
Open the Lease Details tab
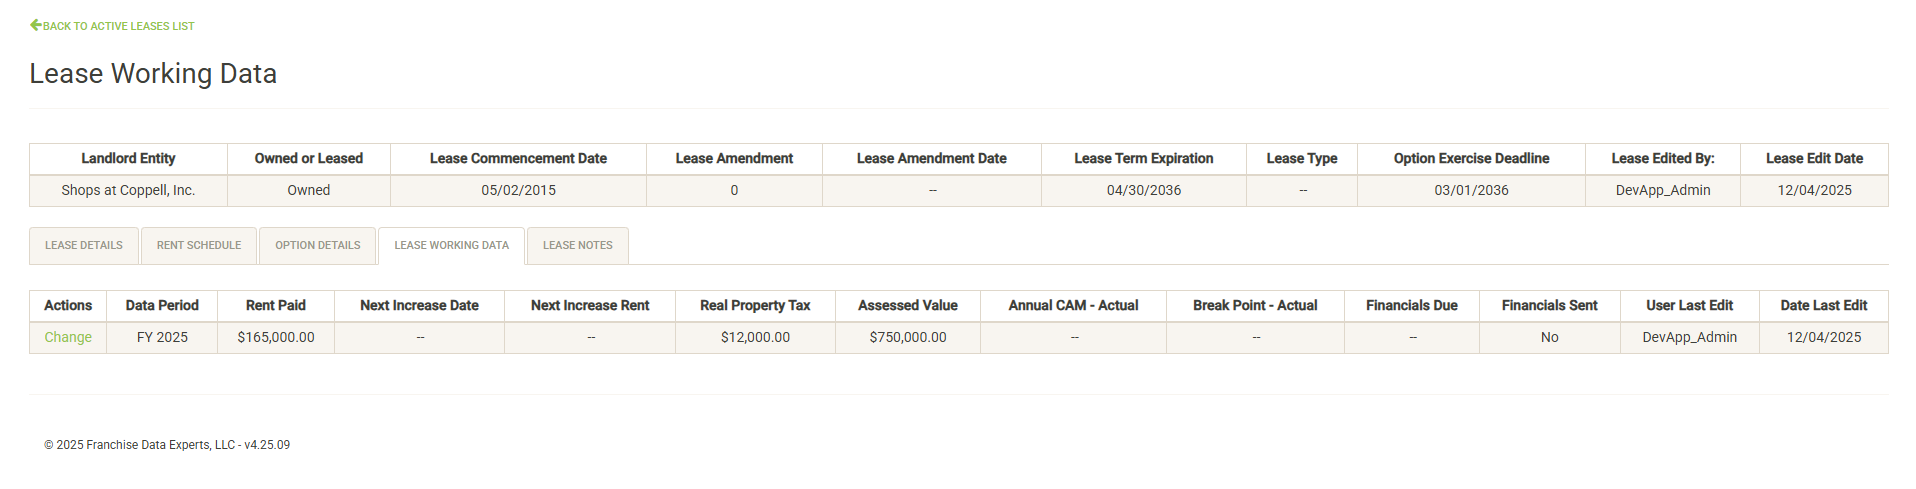pyautogui.click(x=84, y=245)
